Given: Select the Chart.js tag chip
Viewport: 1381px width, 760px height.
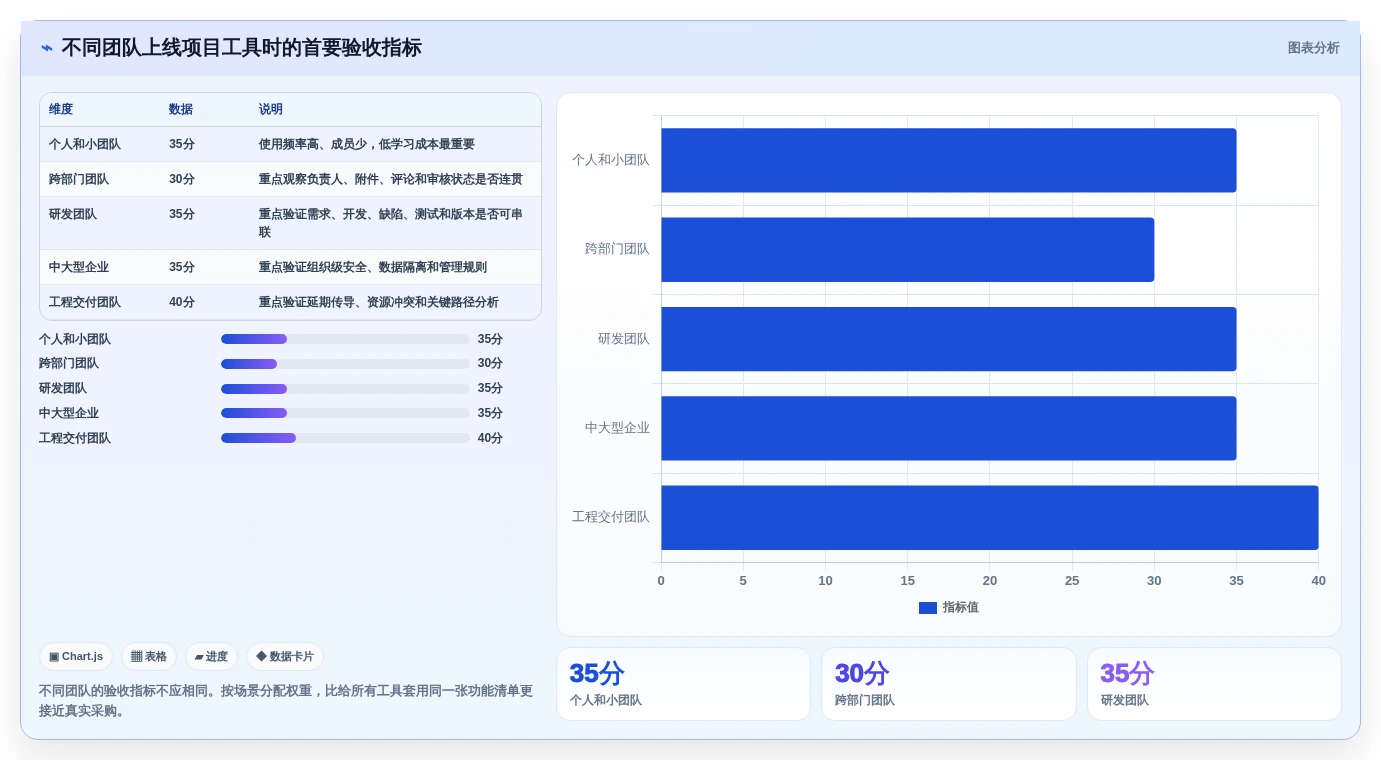Looking at the screenshot, I should coord(76,657).
